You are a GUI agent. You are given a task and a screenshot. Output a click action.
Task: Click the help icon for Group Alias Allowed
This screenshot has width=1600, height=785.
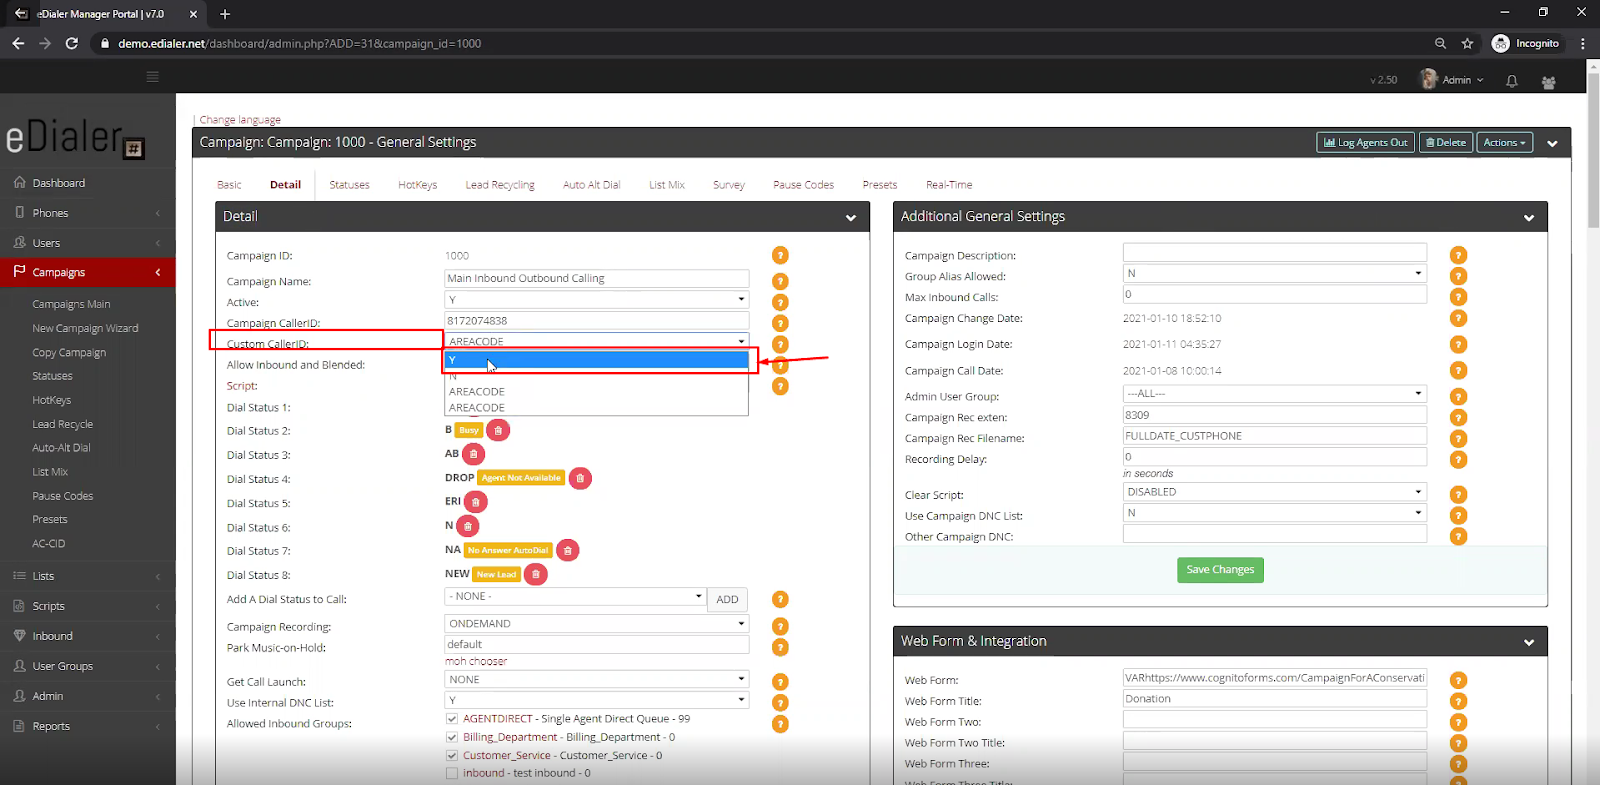(x=1458, y=276)
